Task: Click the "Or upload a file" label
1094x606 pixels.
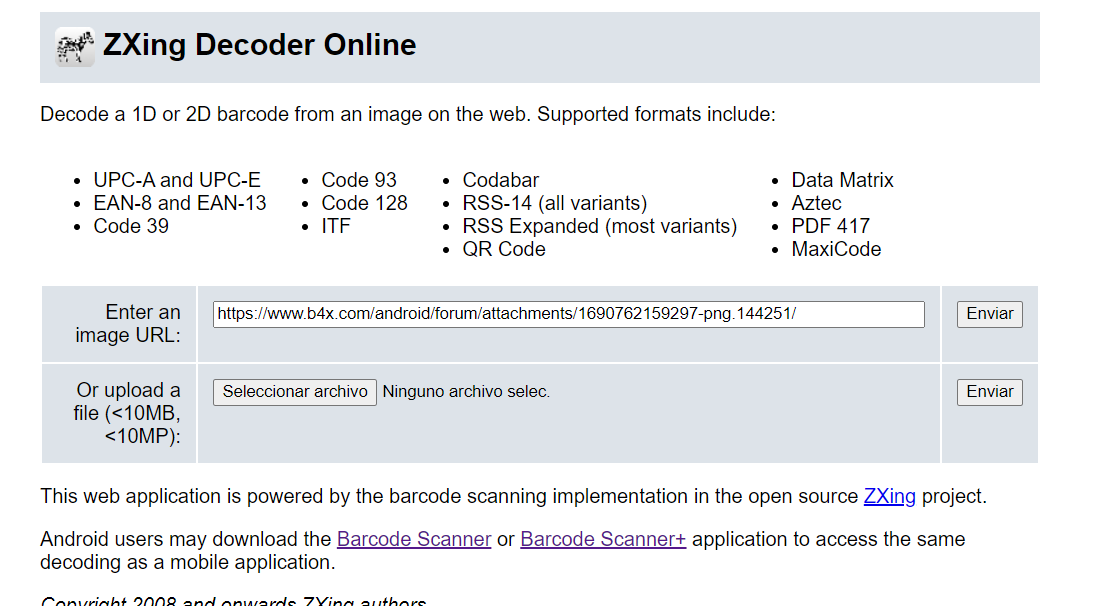Action: tap(127, 413)
